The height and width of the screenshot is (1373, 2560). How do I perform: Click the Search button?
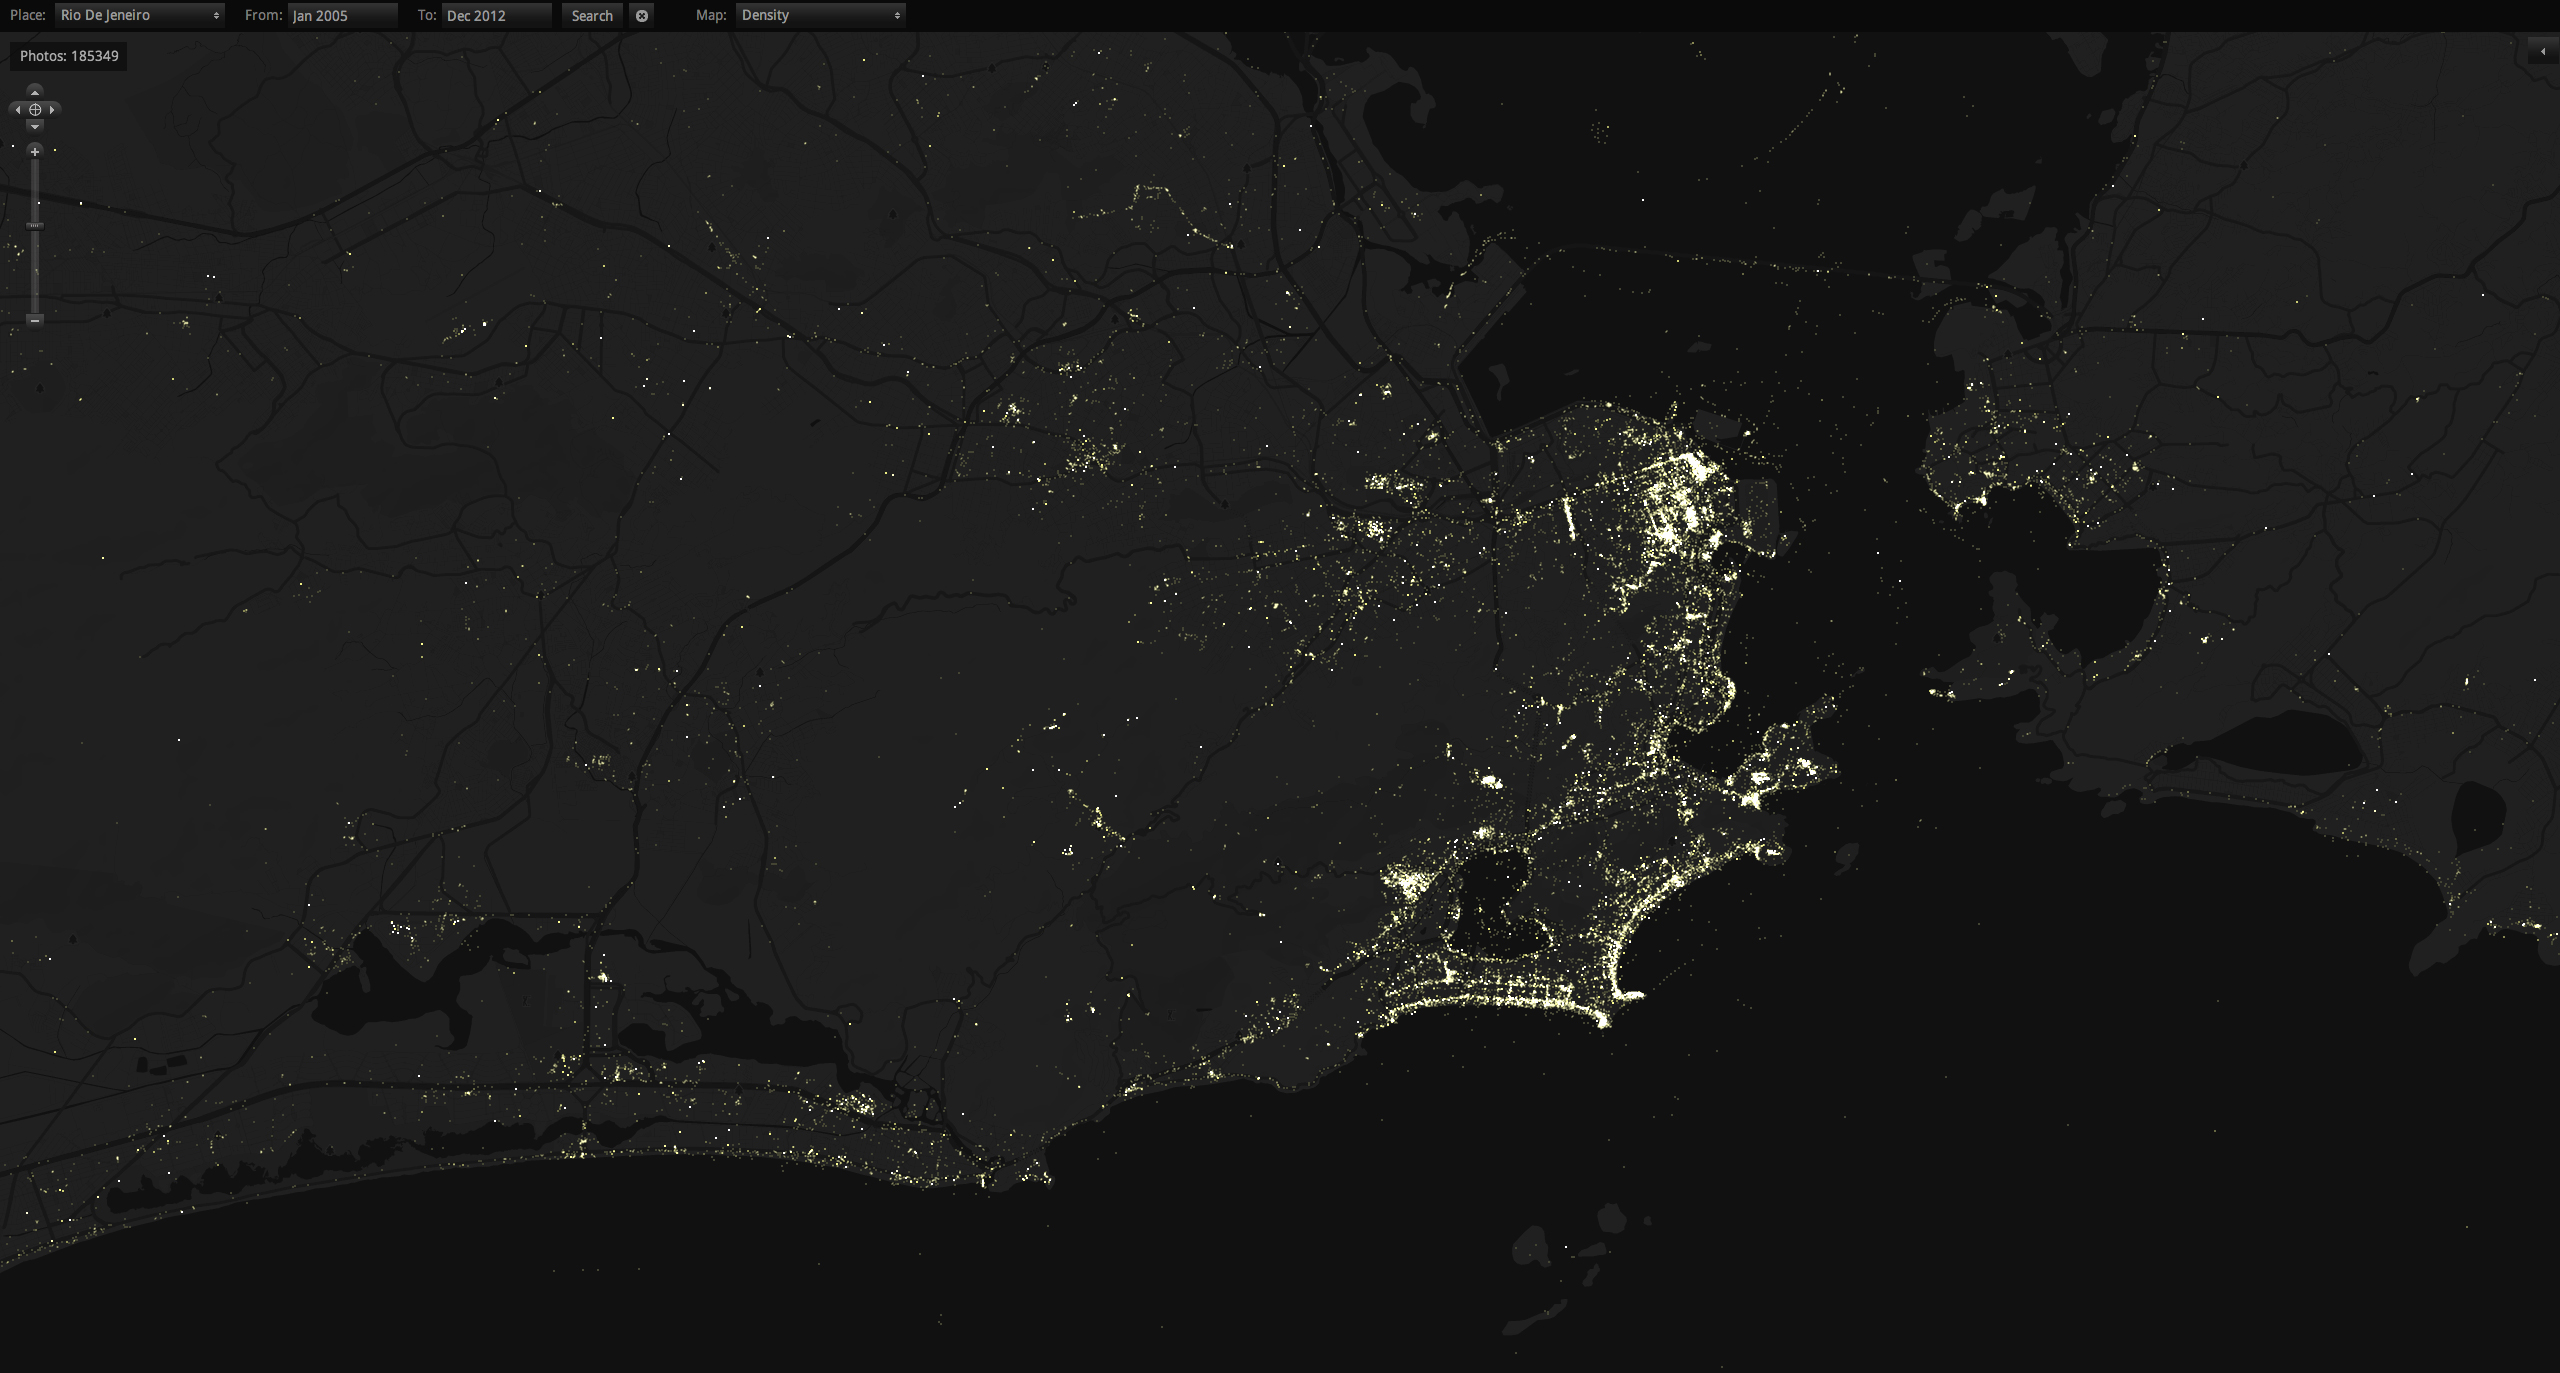[592, 15]
